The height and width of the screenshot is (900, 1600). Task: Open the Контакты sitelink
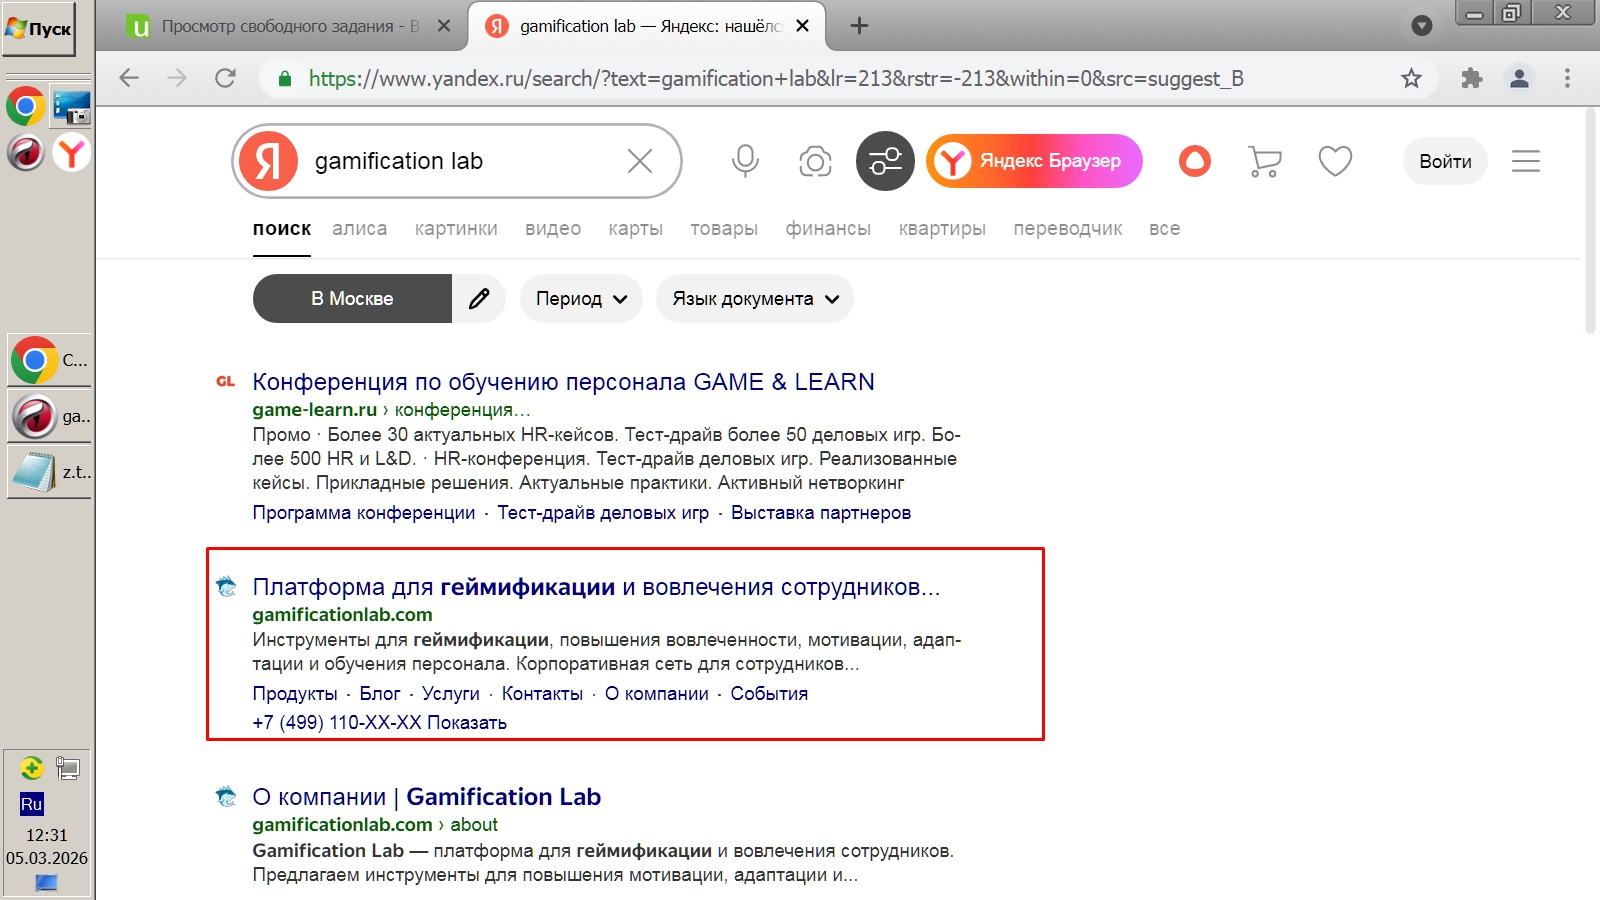tap(542, 694)
